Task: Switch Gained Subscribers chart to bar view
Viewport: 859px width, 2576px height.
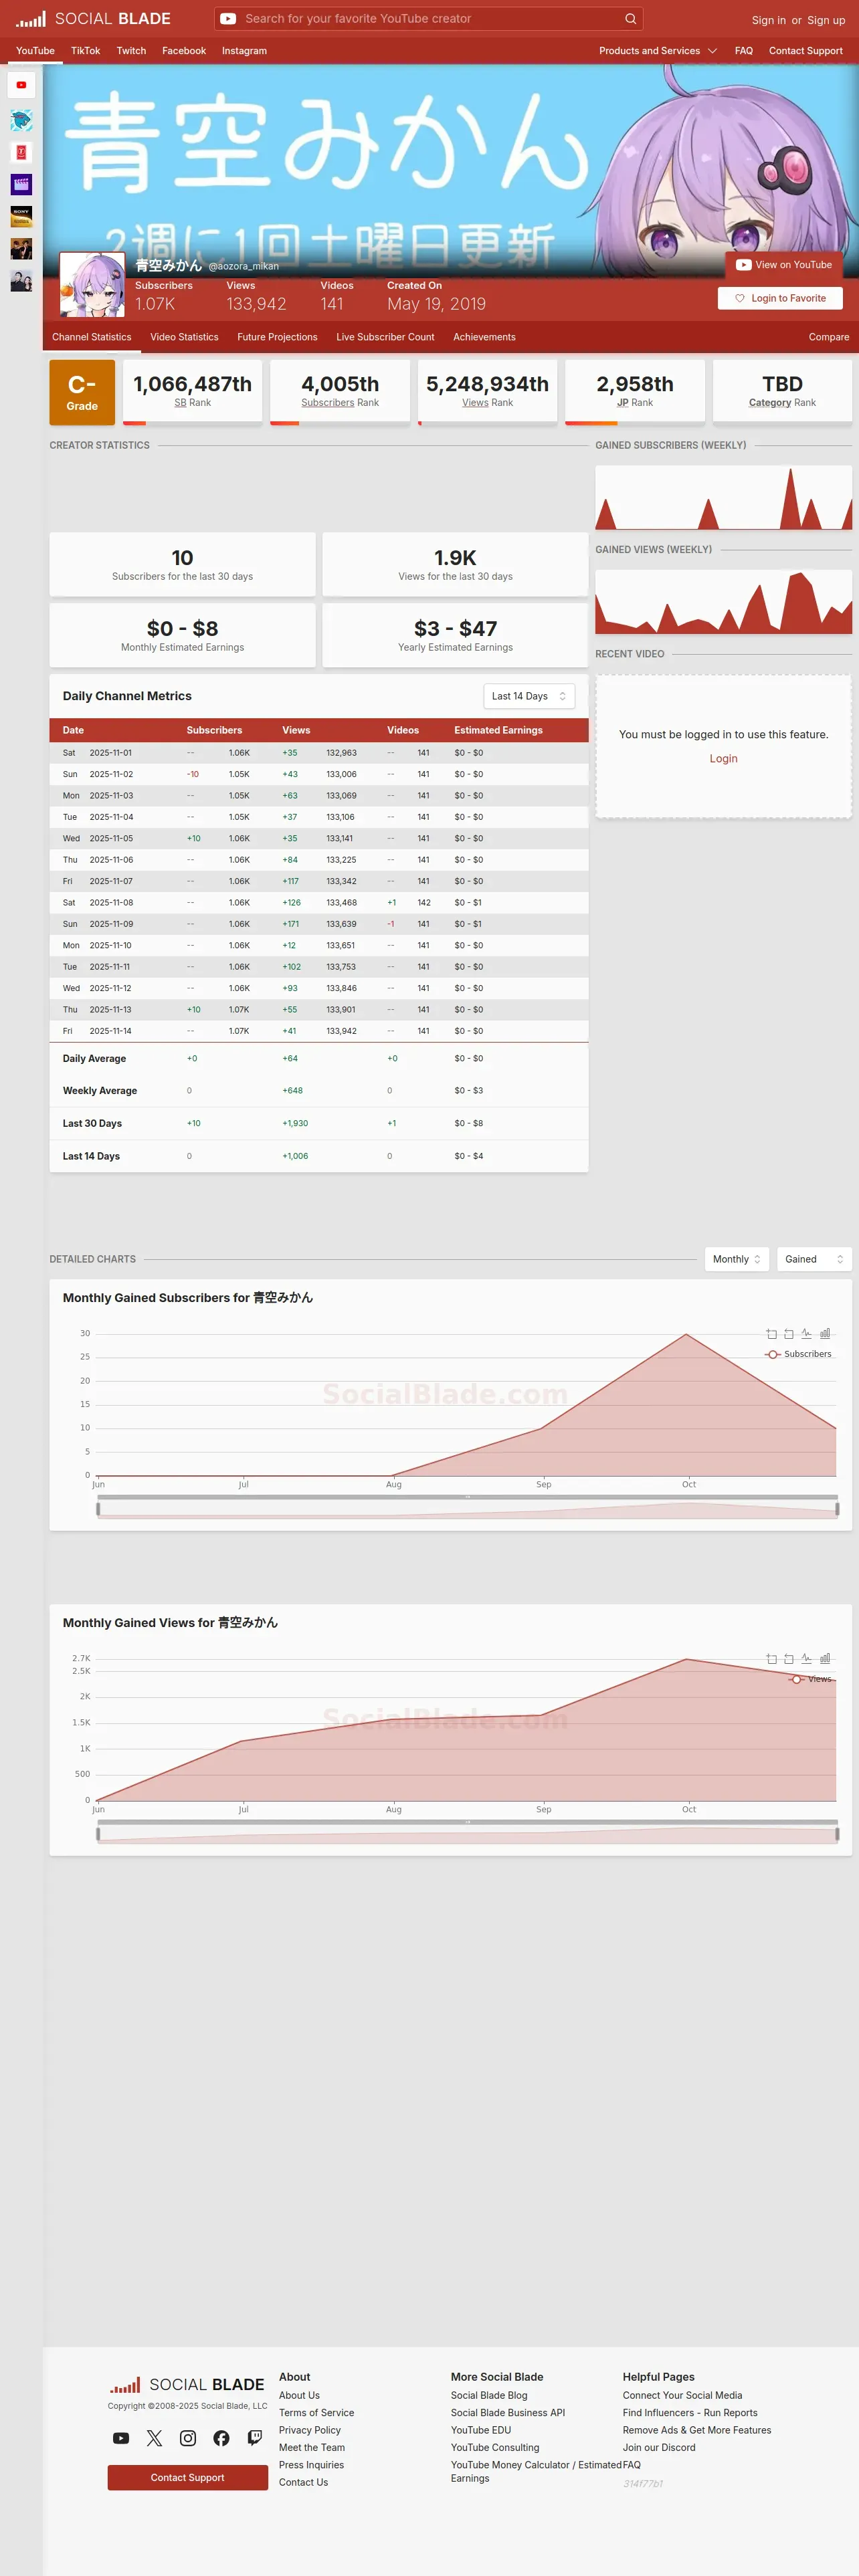Action: click(x=825, y=1334)
